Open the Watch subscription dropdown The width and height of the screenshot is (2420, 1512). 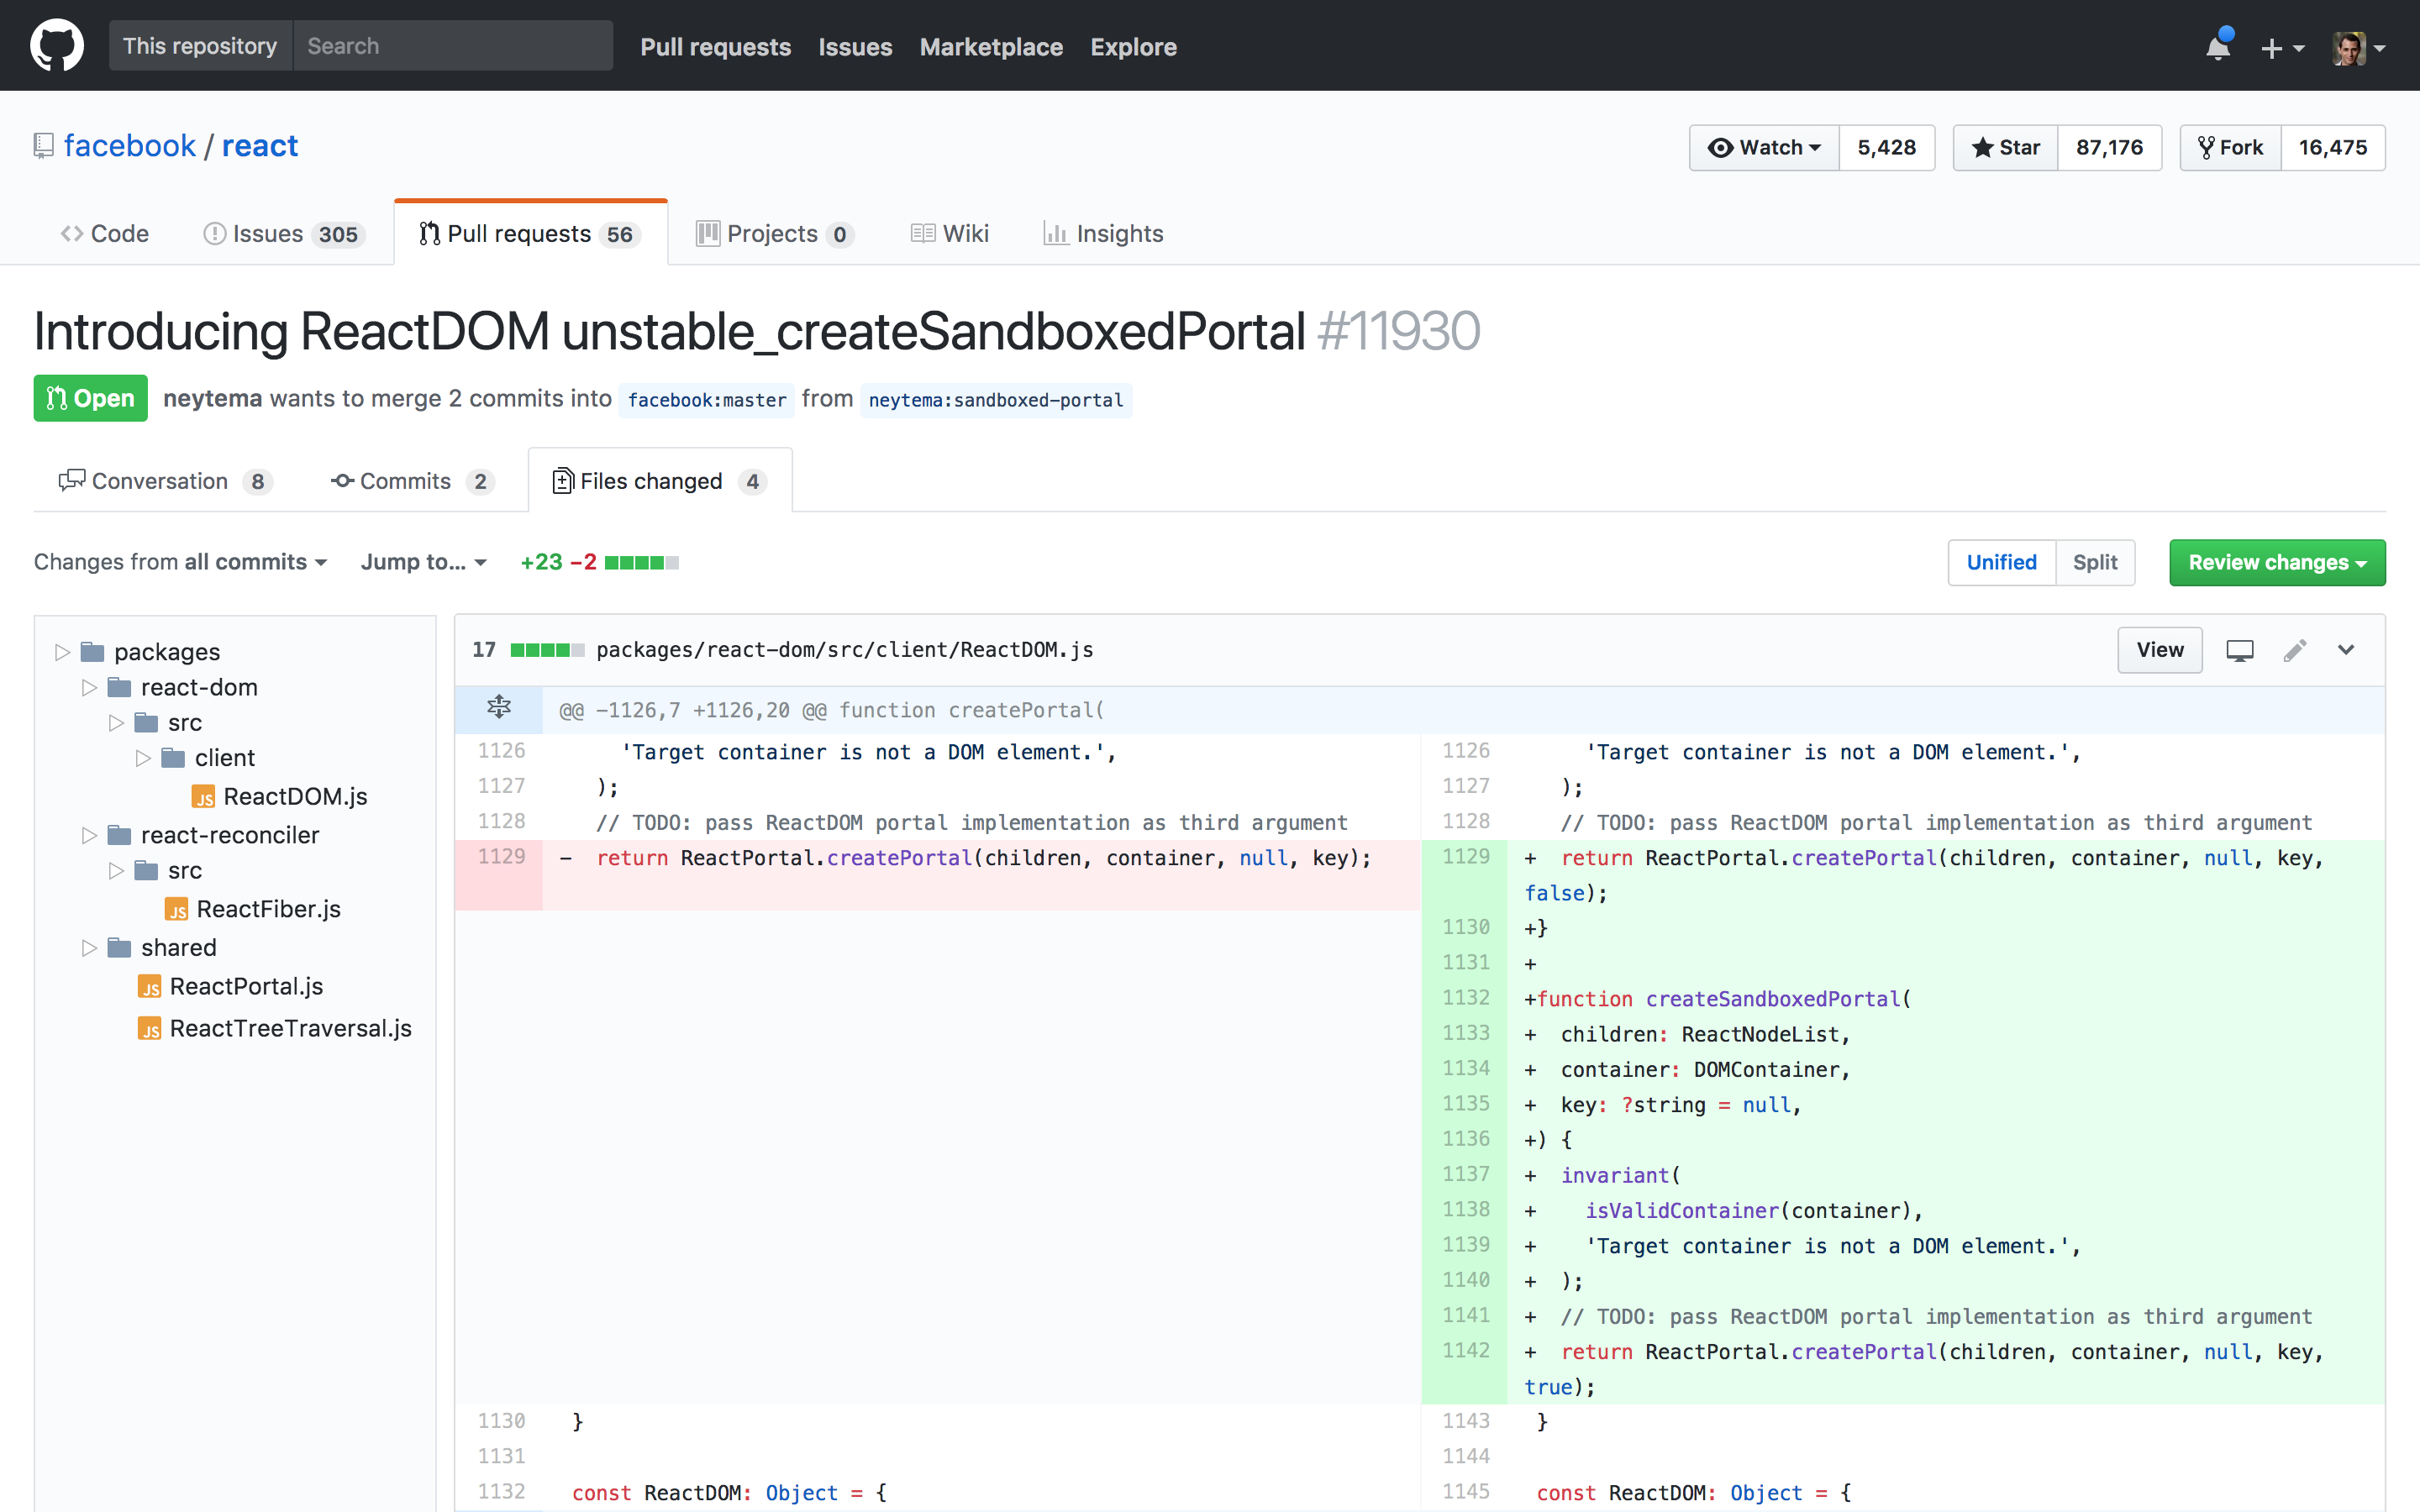(x=1763, y=147)
